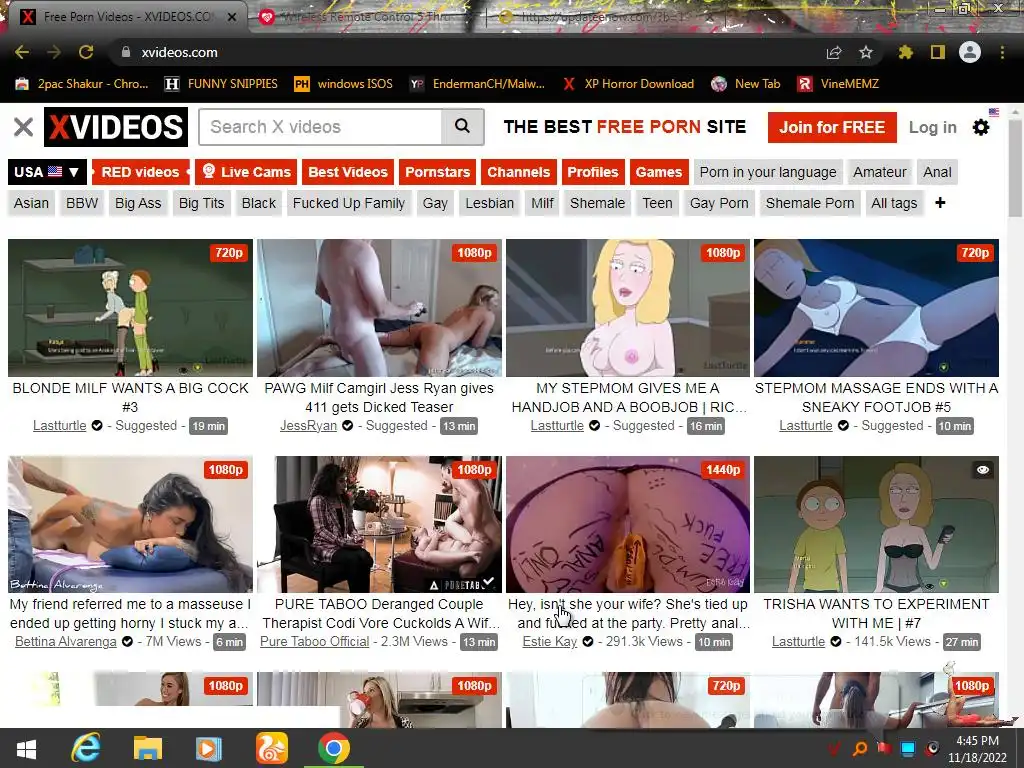The width and height of the screenshot is (1024, 768).
Task: Open the windows ISOS bookmark
Action: (x=344, y=84)
